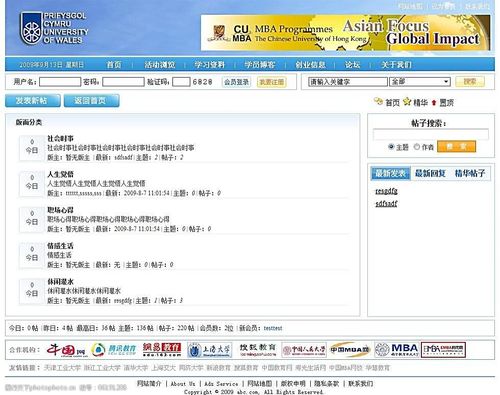Click the 我要注册 button
Viewport: 500px width, 395px height.
pos(271,82)
